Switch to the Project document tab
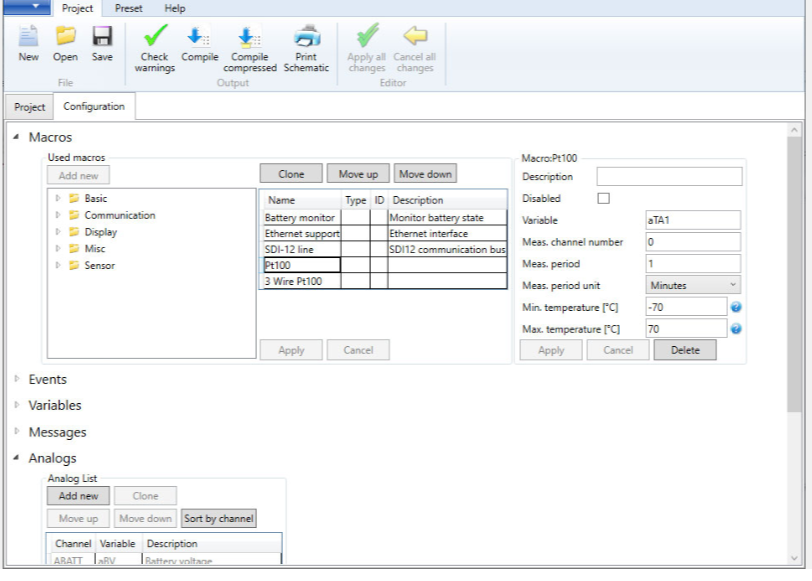Viewport: 812px width, 581px height. click(x=30, y=107)
